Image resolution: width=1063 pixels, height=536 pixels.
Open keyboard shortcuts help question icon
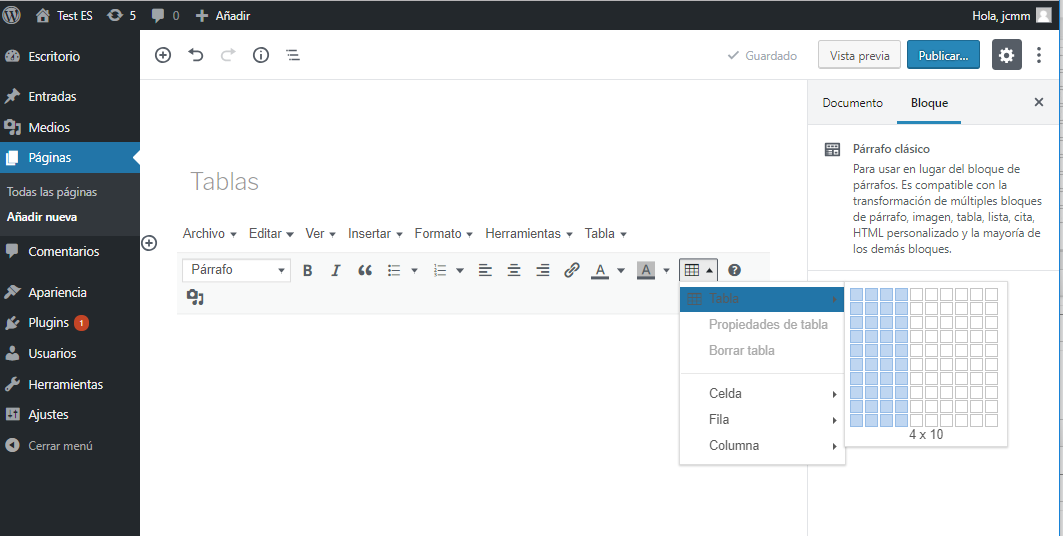734,270
